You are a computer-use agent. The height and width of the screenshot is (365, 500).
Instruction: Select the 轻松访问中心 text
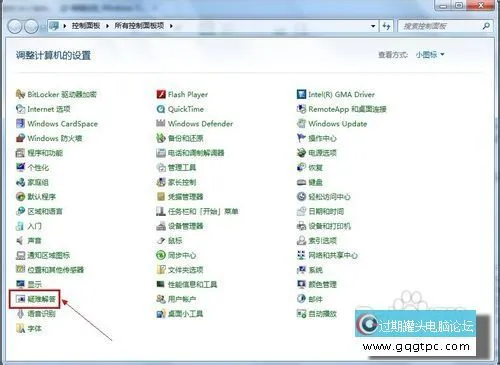point(330,197)
